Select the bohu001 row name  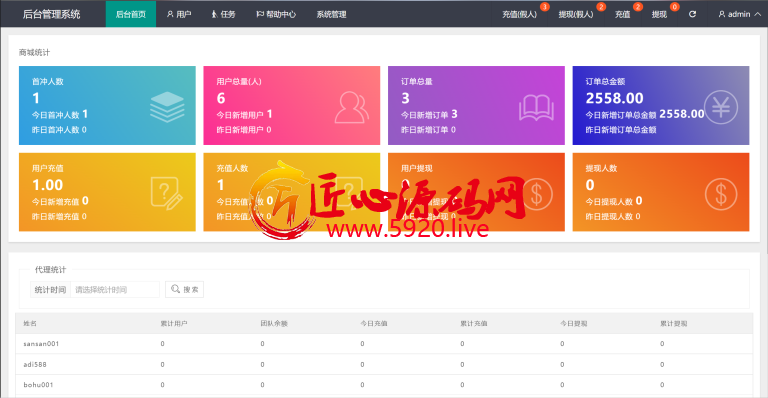(38, 385)
